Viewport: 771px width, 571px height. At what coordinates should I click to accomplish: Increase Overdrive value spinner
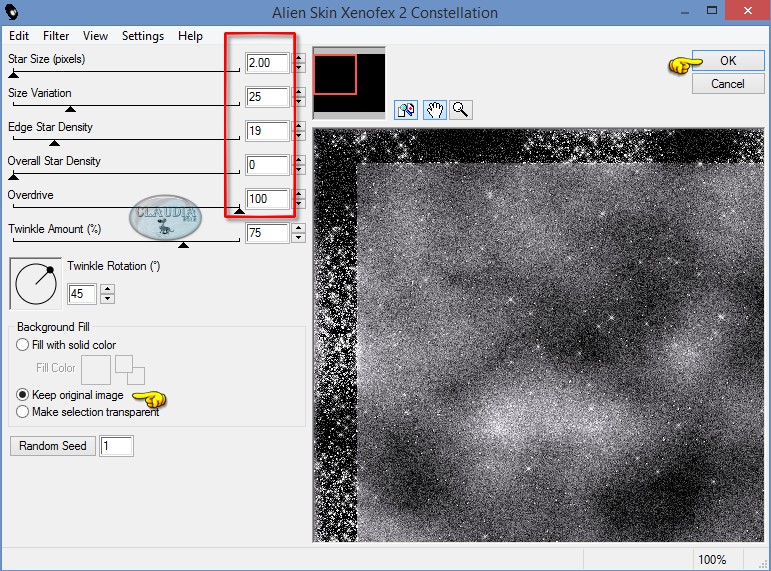[x=298, y=194]
